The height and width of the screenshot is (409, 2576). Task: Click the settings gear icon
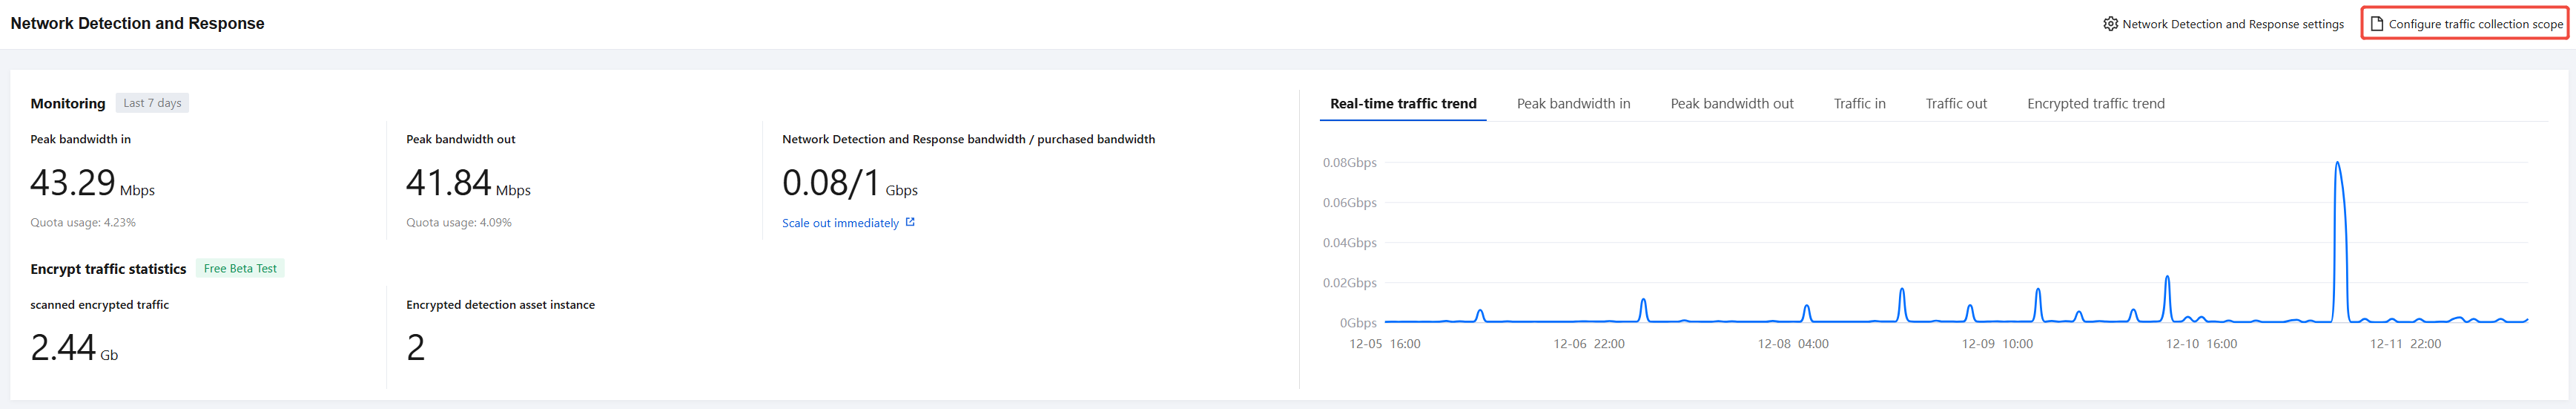tap(2110, 24)
